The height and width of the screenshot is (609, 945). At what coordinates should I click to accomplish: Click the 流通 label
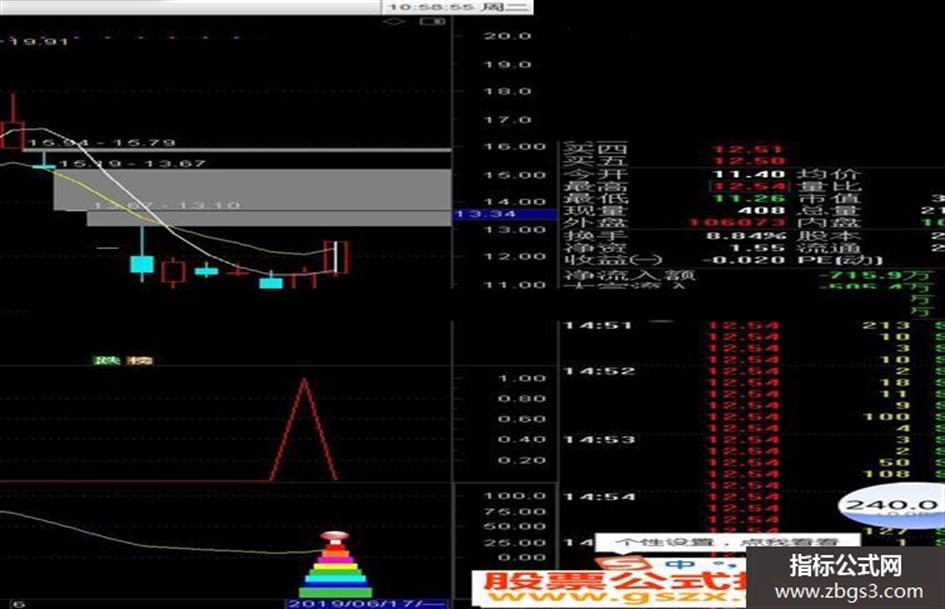coord(829,248)
